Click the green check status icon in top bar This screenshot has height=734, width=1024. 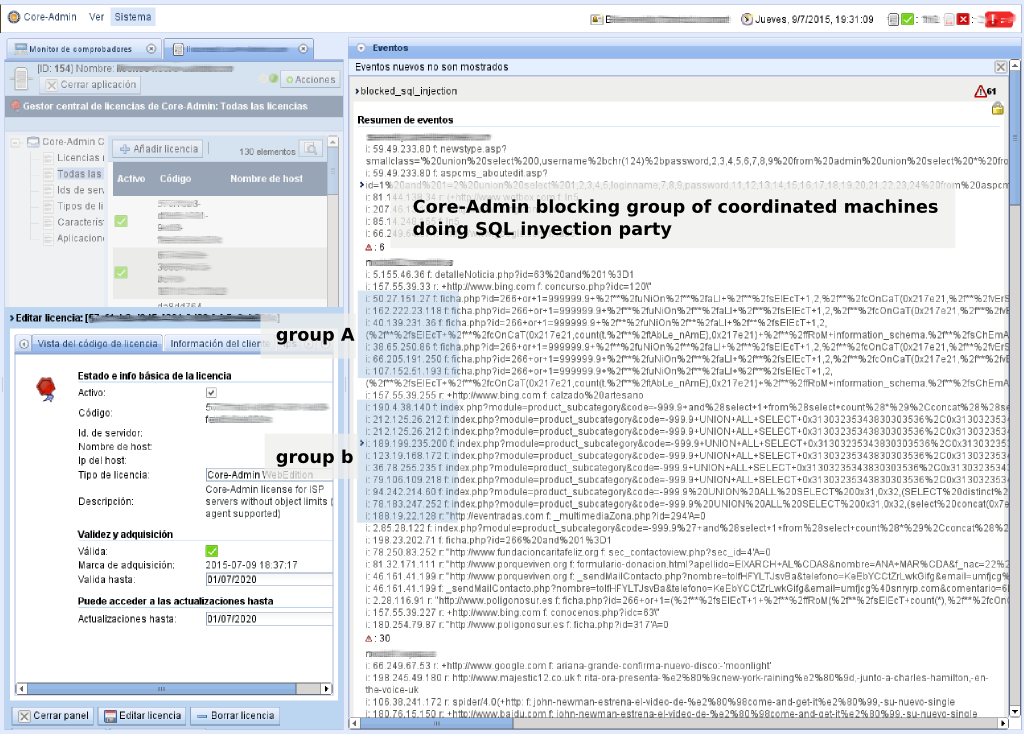pos(907,20)
